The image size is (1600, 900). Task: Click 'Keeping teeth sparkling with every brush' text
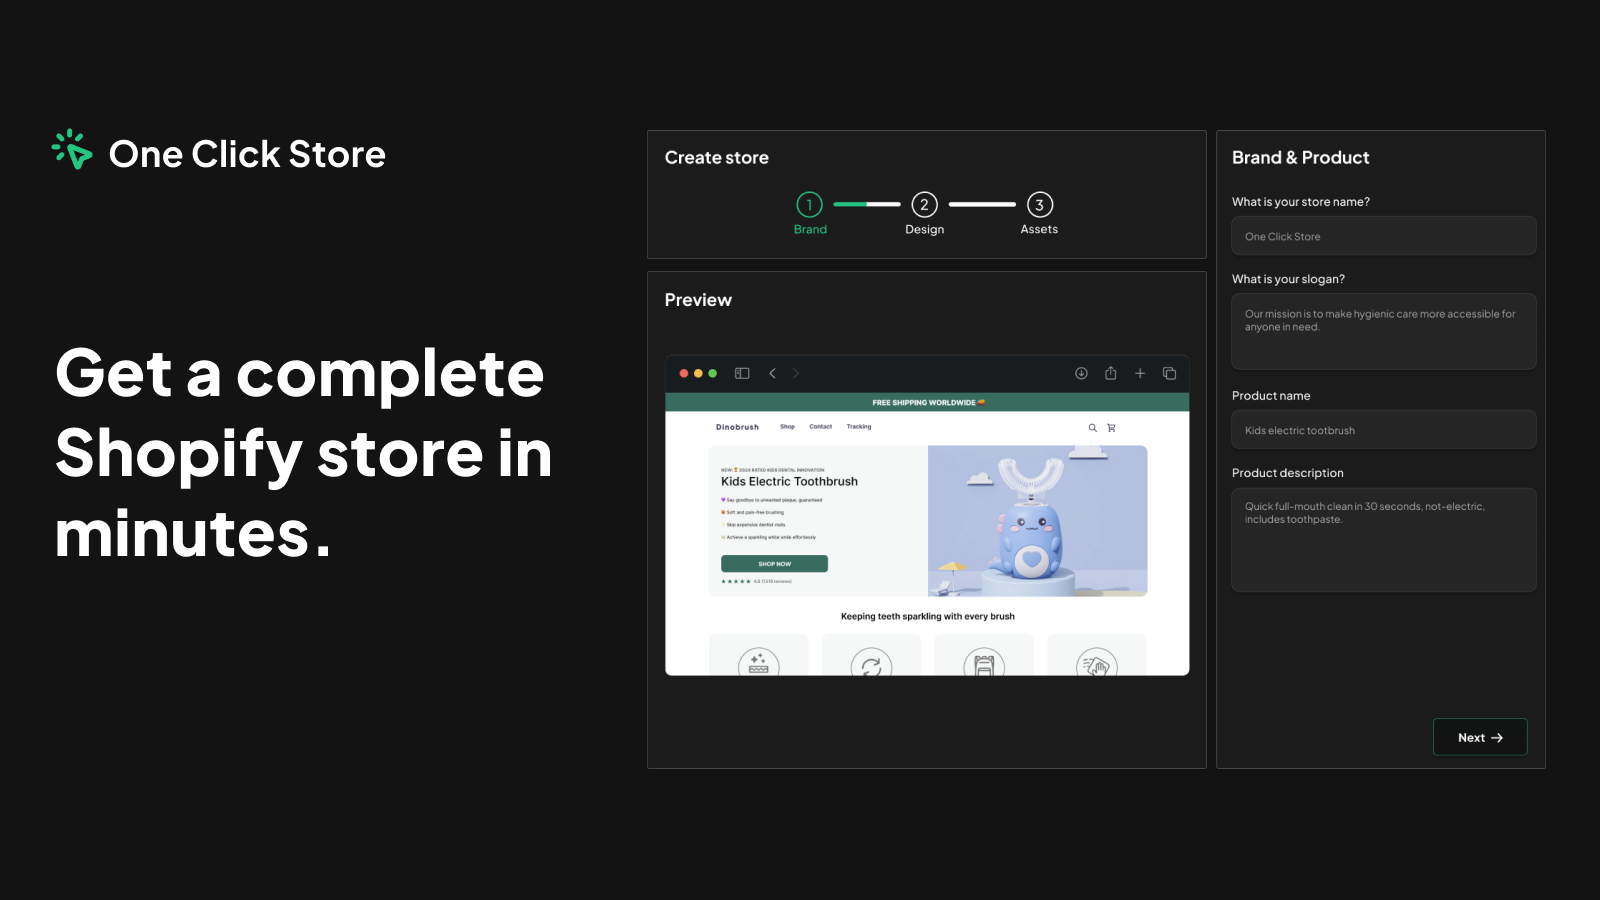pyautogui.click(x=927, y=616)
